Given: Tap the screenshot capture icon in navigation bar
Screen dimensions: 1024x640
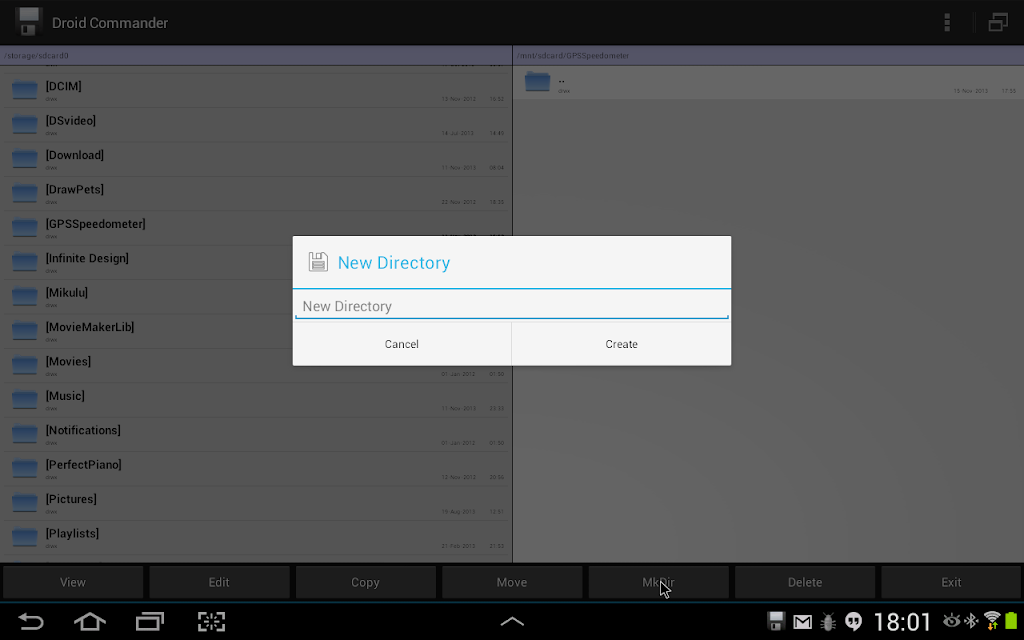Looking at the screenshot, I should 211,621.
